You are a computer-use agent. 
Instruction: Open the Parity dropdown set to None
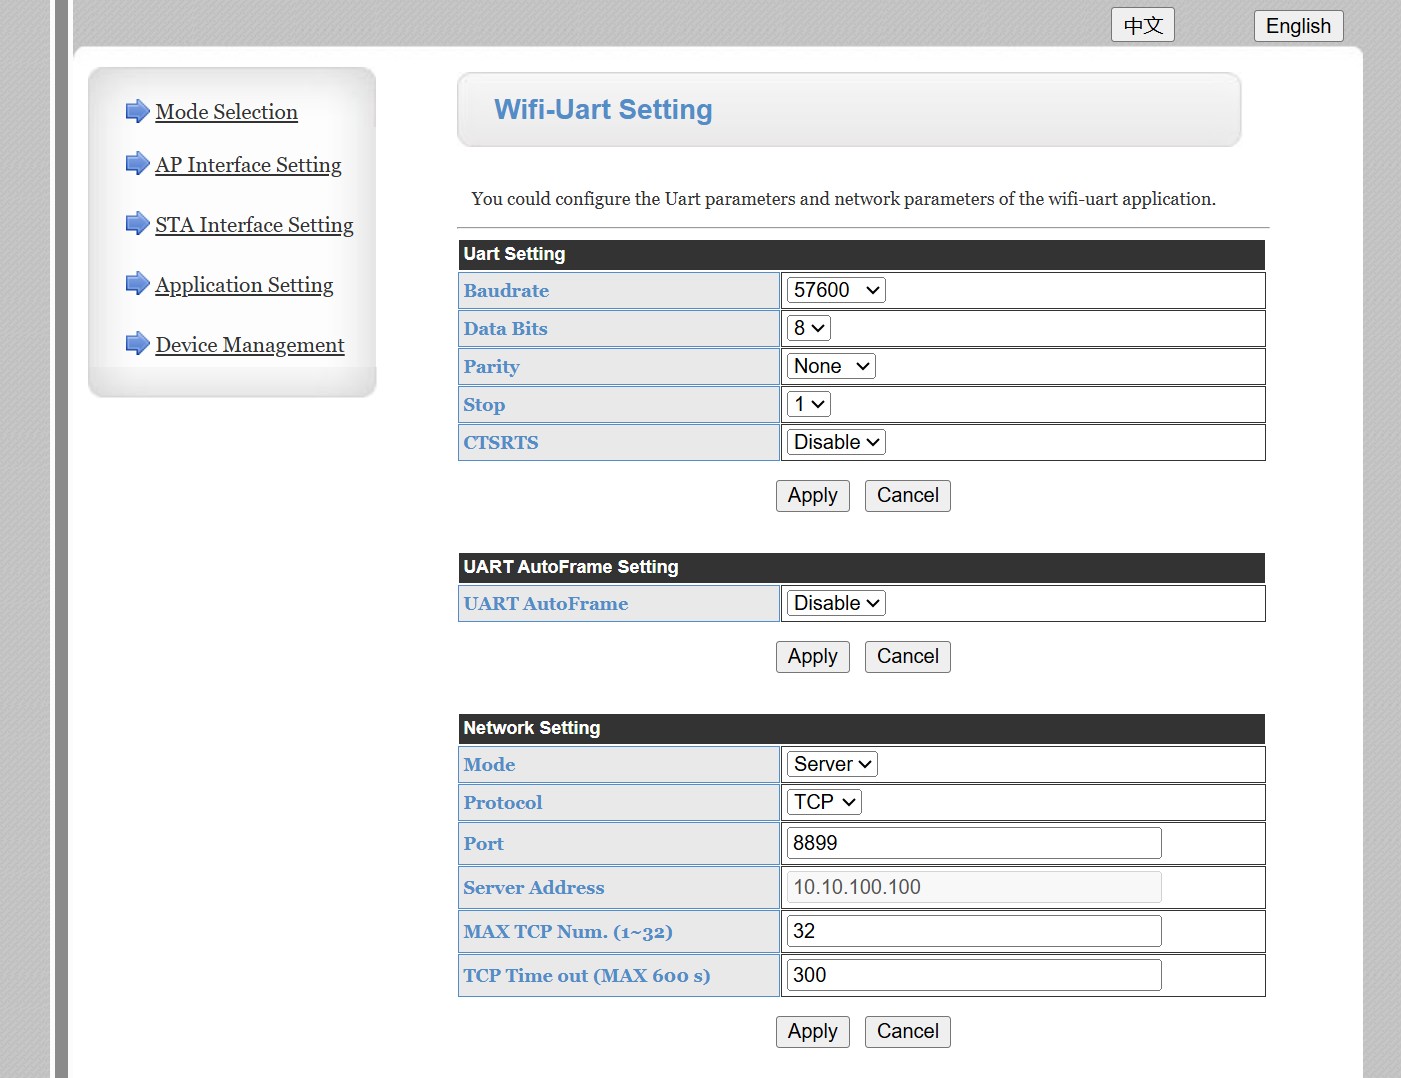[830, 366]
